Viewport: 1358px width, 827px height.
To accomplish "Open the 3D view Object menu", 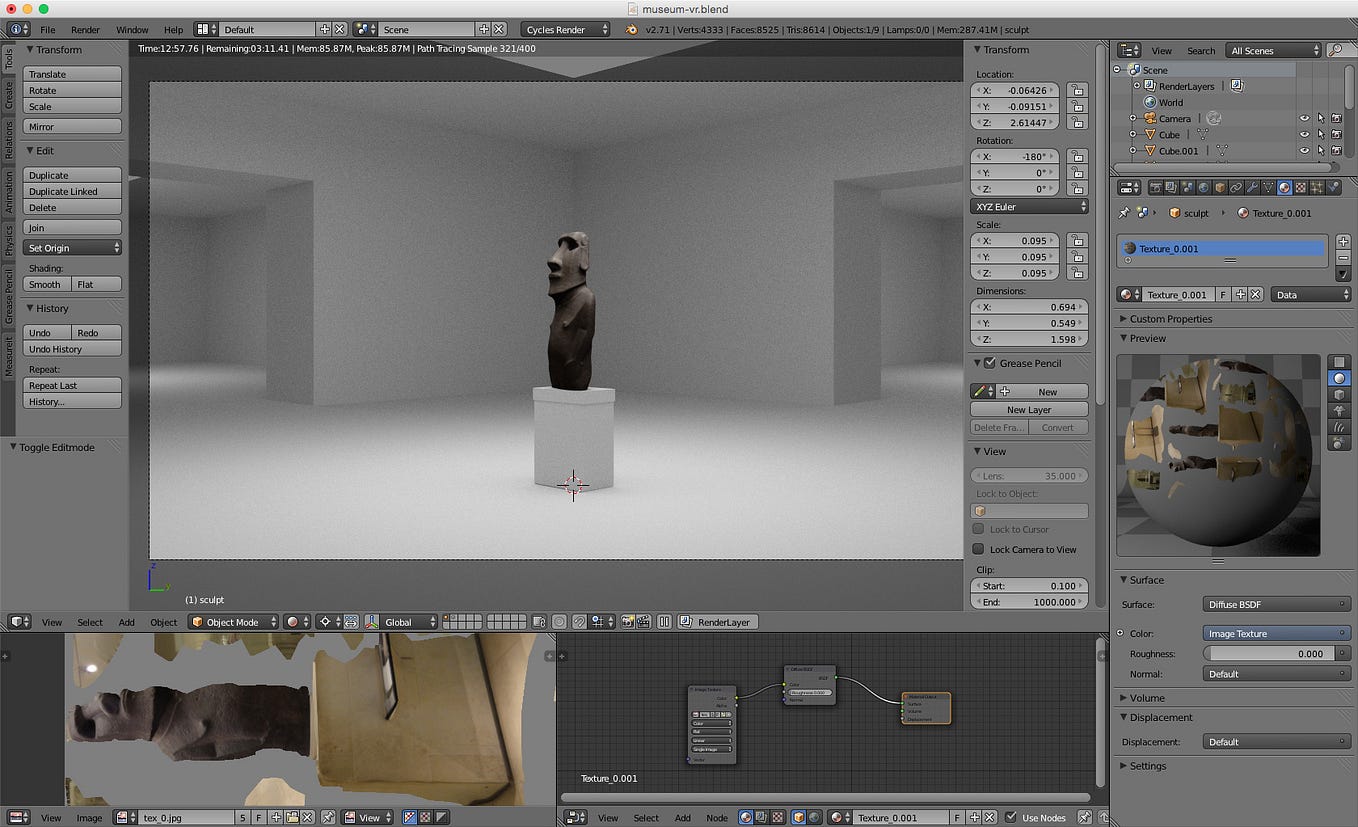I will pyautogui.click(x=163, y=622).
